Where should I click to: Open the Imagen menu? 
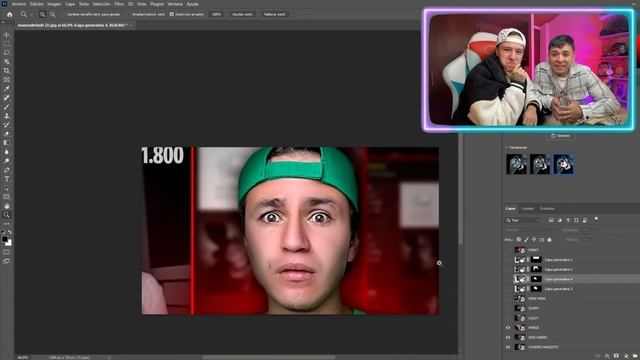pos(54,4)
